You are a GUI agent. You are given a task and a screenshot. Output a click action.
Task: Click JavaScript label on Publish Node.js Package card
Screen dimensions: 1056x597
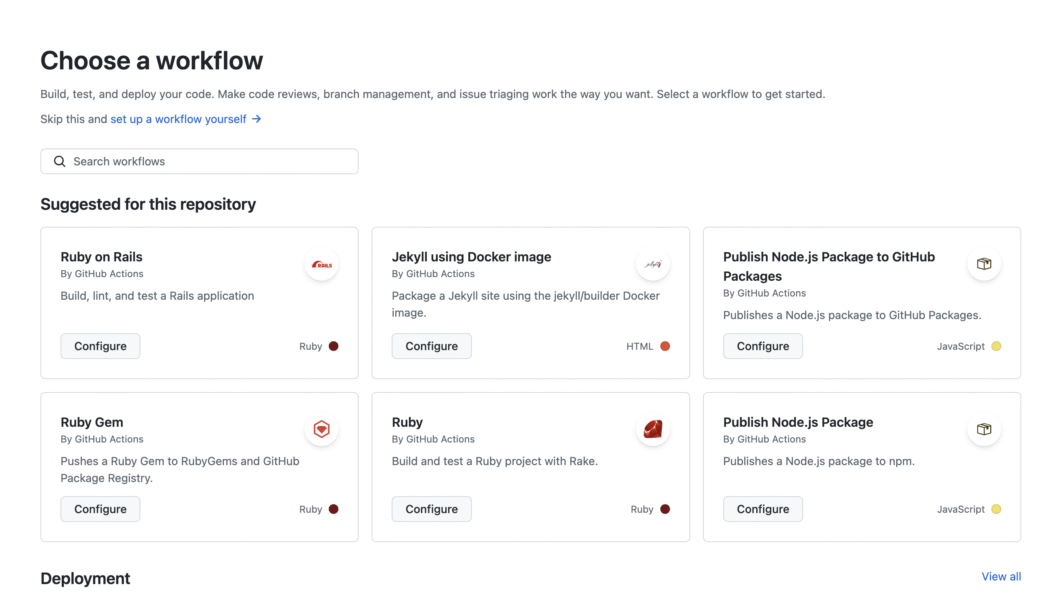[x=960, y=509]
